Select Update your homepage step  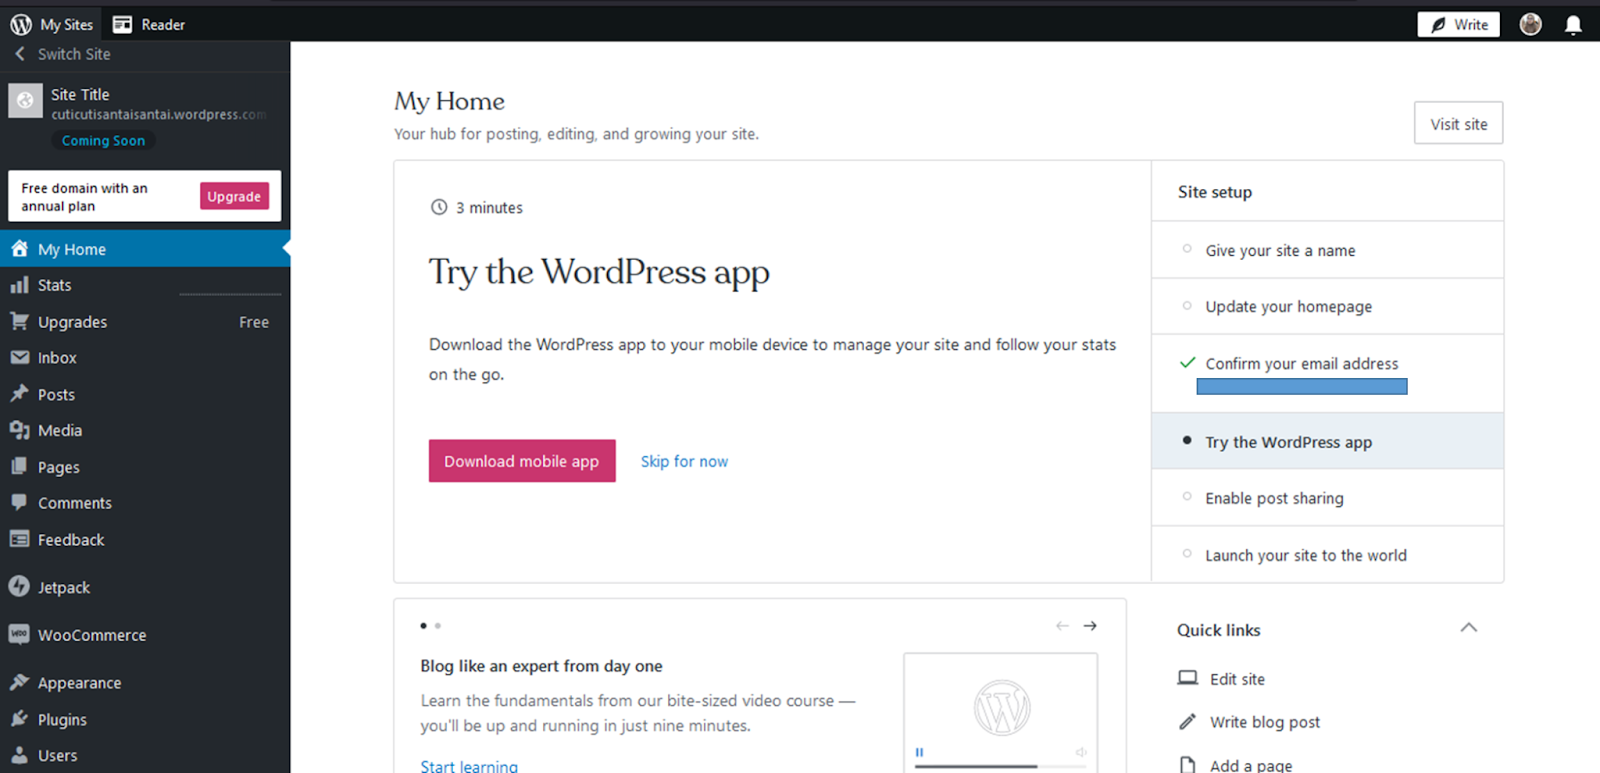pyautogui.click(x=1327, y=306)
